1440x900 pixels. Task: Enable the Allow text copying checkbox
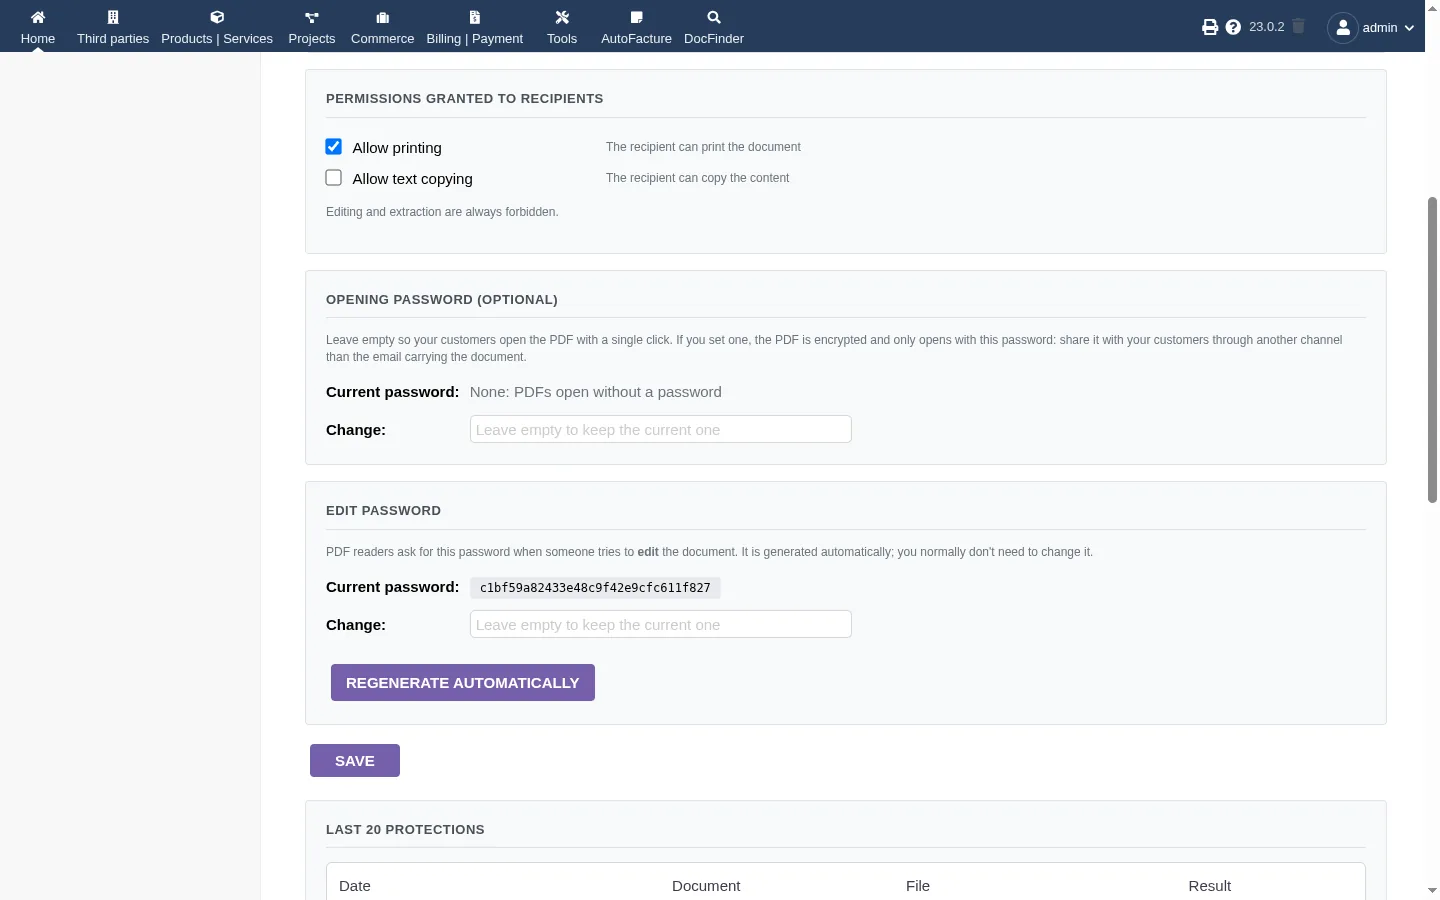point(334,178)
